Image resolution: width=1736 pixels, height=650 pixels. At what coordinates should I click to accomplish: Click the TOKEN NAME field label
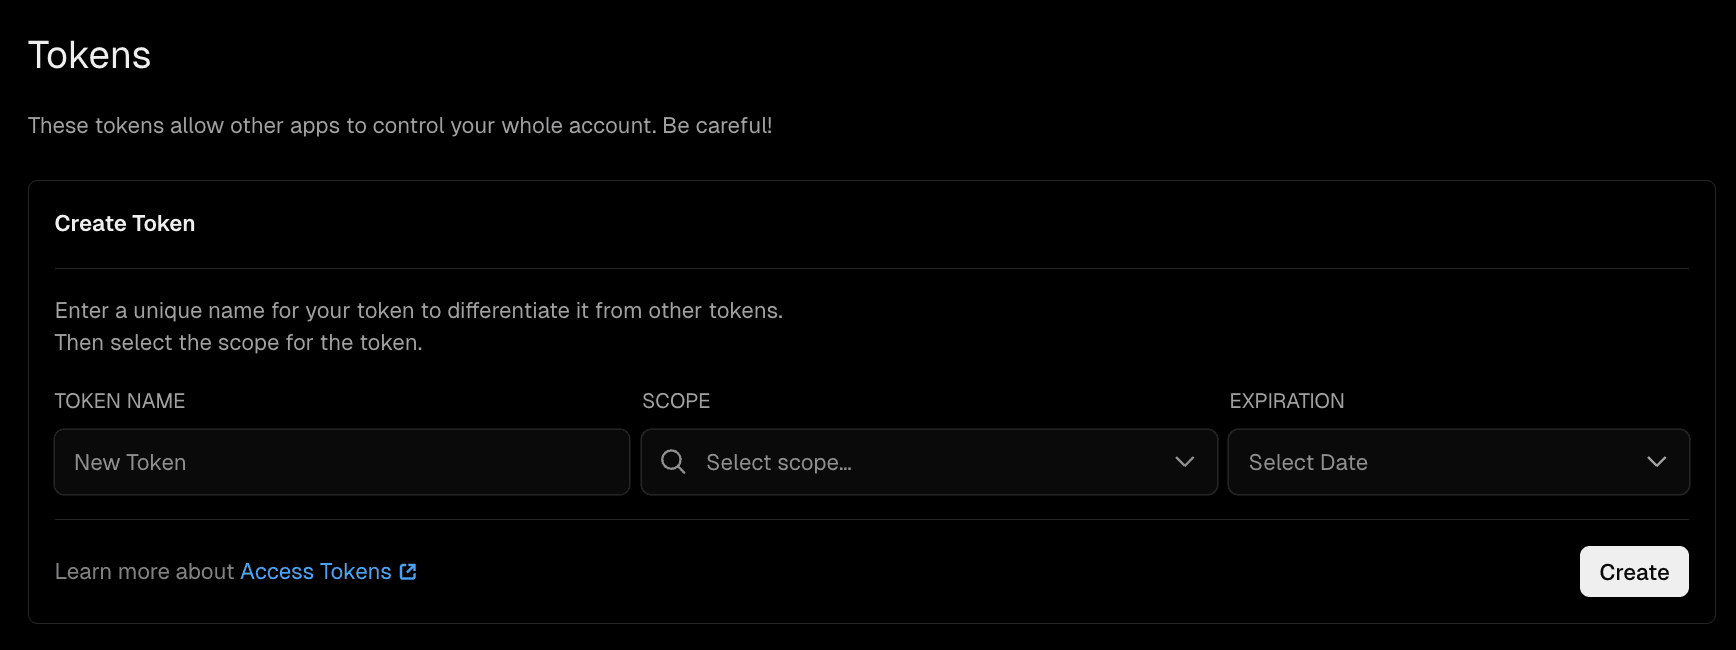point(119,401)
